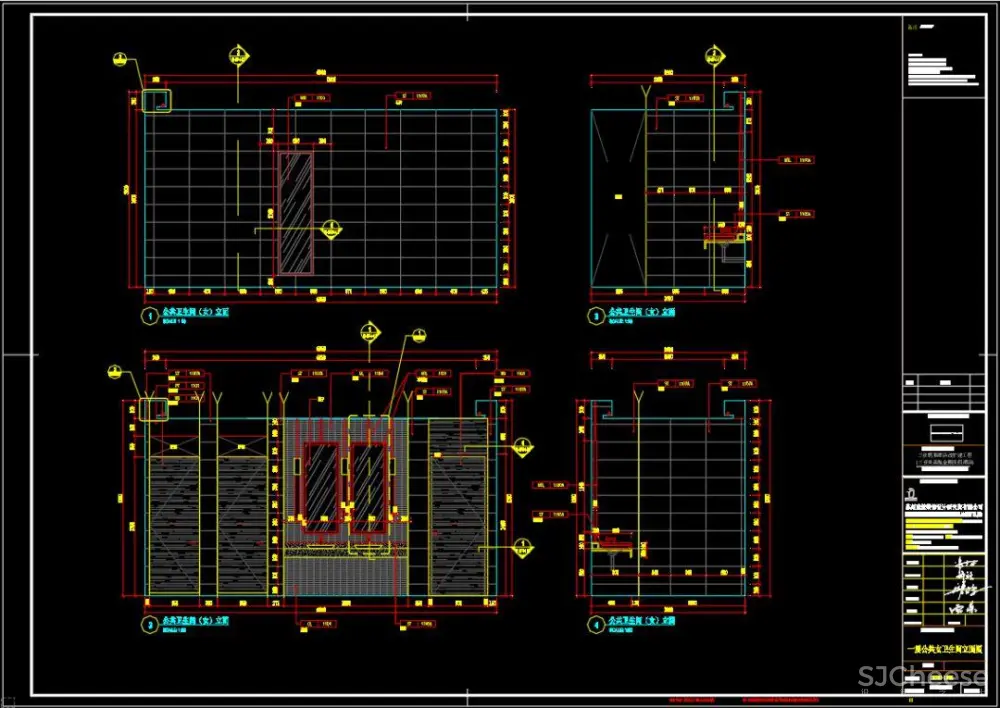Click the numbered circle 2 elevation title marker
The height and width of the screenshot is (708, 1000).
coord(148,623)
